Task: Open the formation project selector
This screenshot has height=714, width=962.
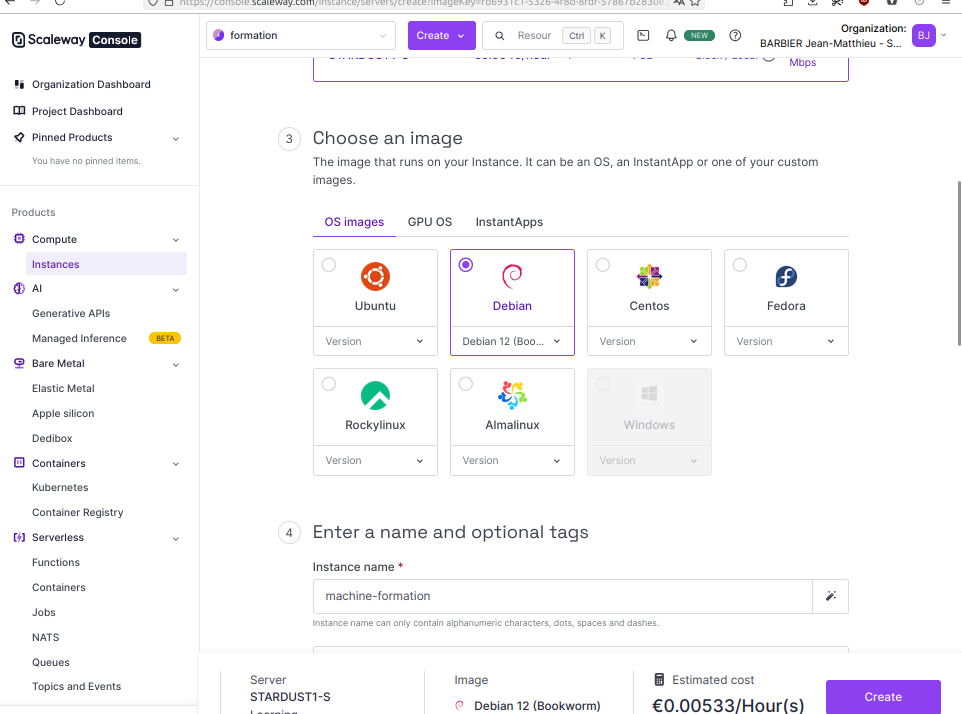Action: coord(301,36)
